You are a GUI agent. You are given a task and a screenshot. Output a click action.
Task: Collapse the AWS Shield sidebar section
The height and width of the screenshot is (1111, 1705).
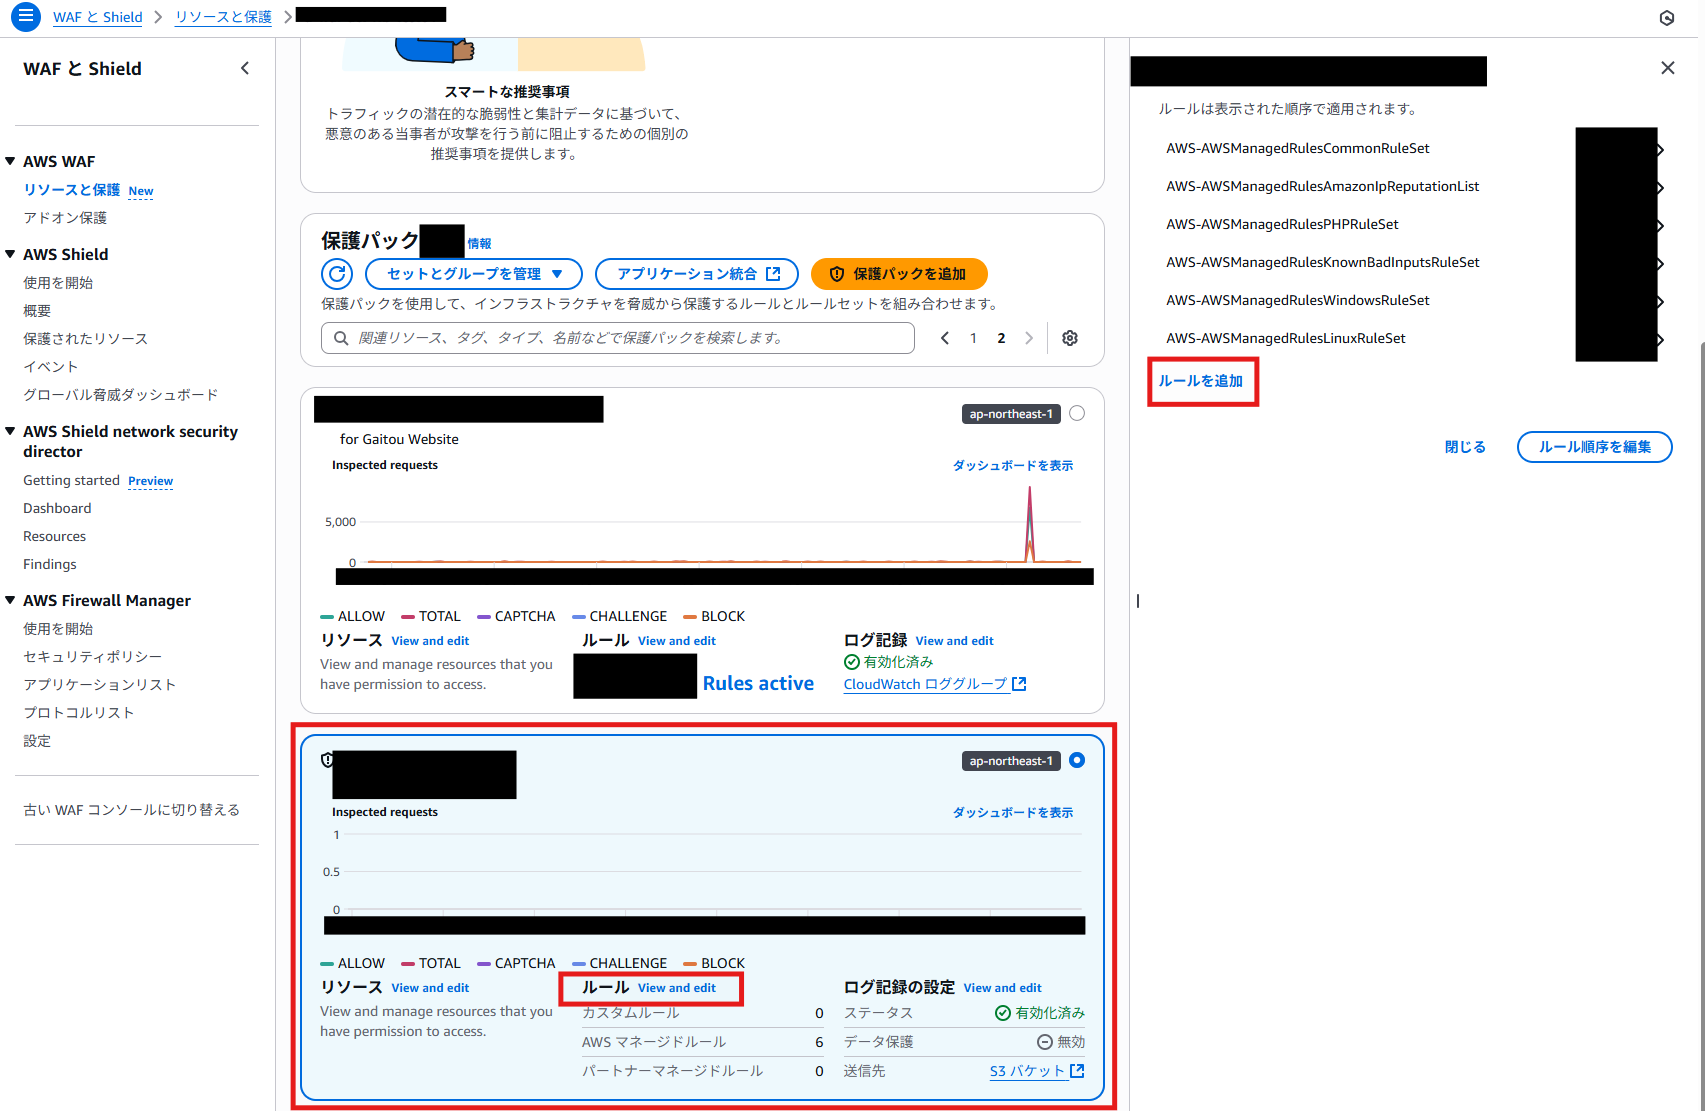coord(10,254)
